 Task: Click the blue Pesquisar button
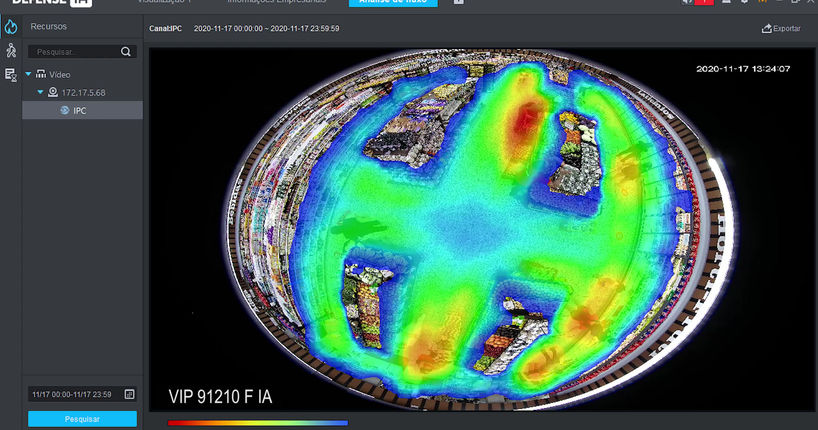82,419
